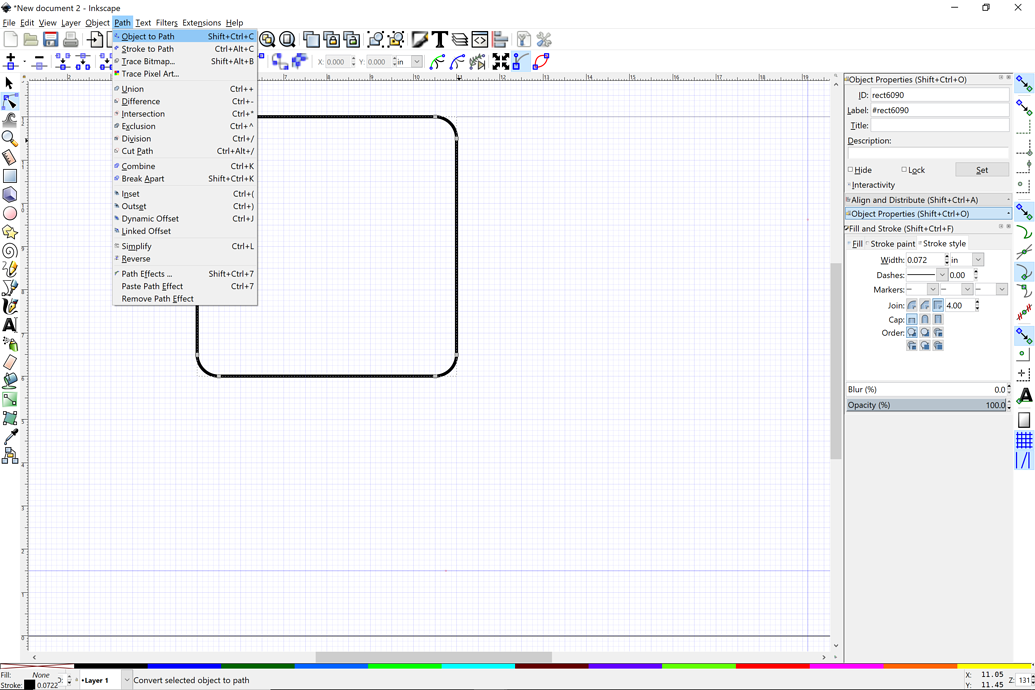The height and width of the screenshot is (690, 1035).
Task: Click the Break Apart menu entry
Action: (185, 178)
